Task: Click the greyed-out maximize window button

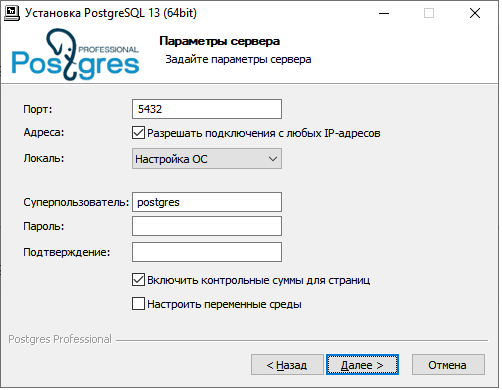Action: [x=429, y=13]
